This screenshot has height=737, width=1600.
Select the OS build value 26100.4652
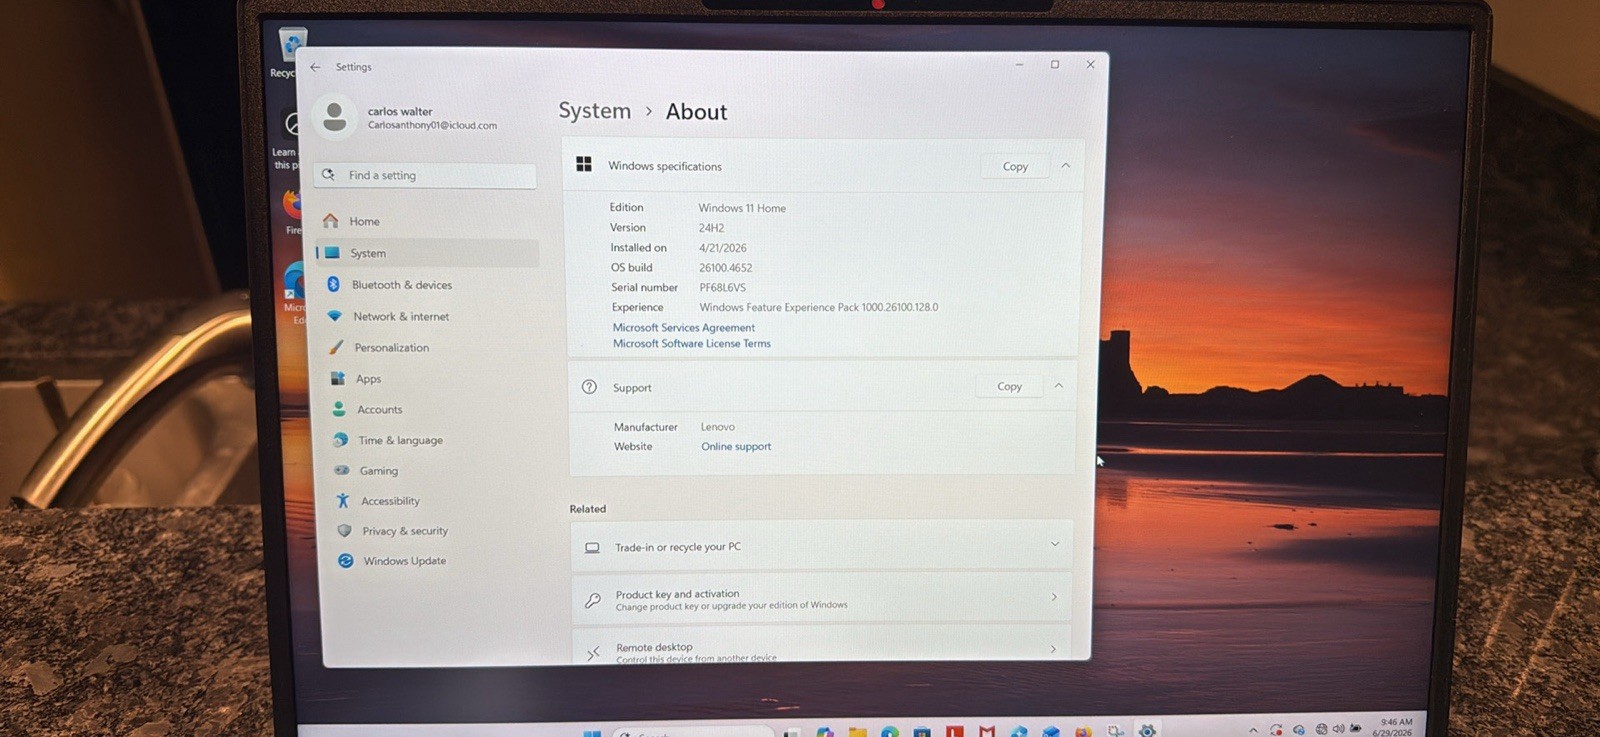click(726, 267)
